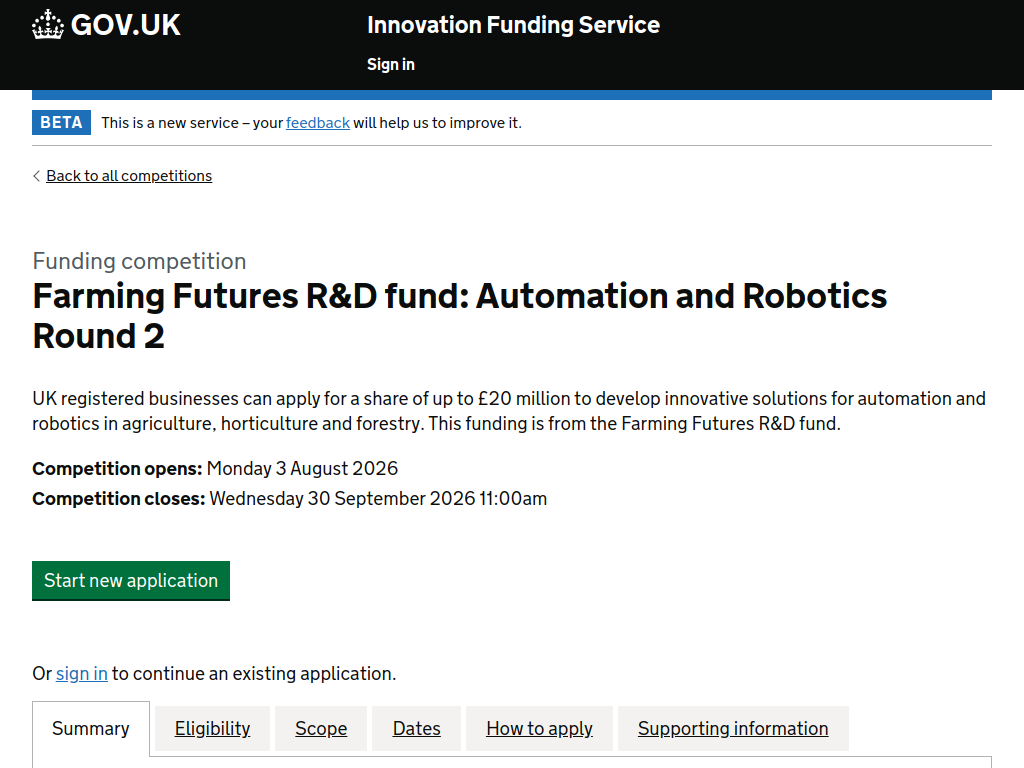Image resolution: width=1024 pixels, height=768 pixels.
Task: Open the Scope tab
Action: click(x=321, y=729)
